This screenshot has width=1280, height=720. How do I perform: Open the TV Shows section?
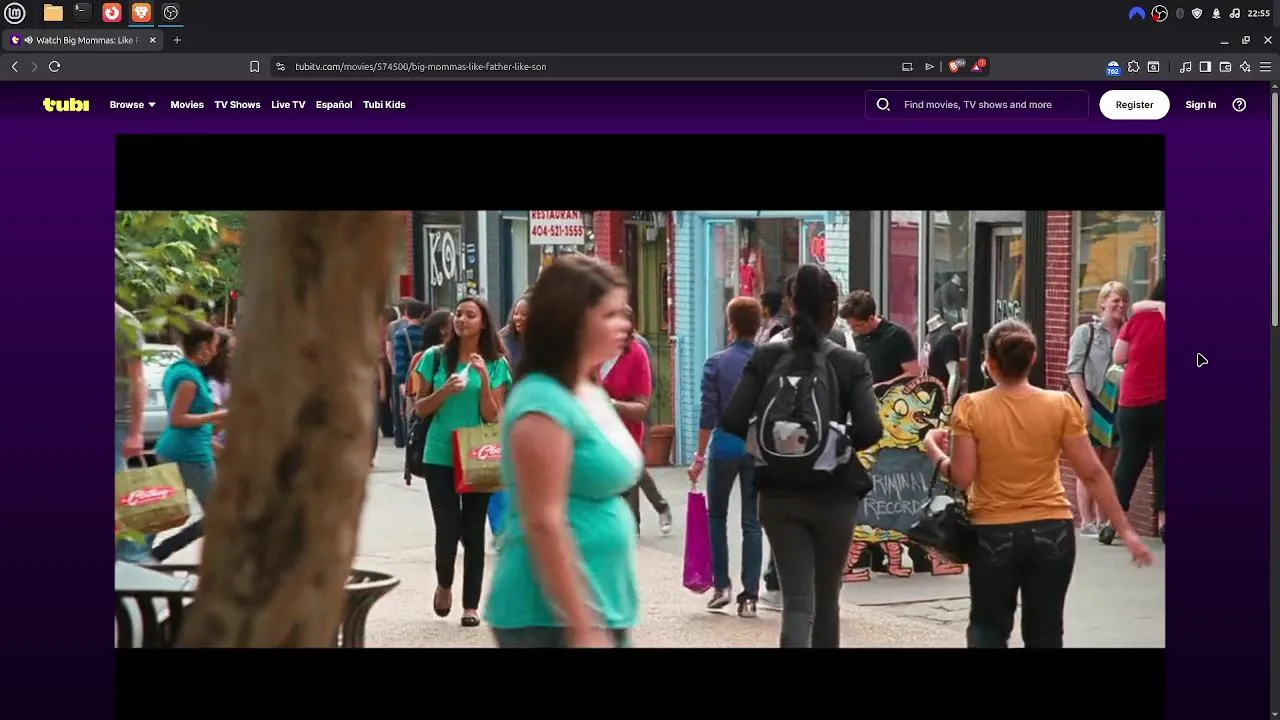(x=237, y=104)
